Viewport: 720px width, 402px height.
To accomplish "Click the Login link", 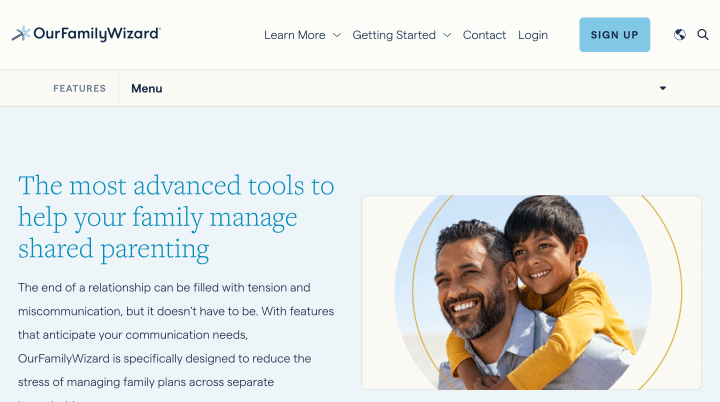I will pyautogui.click(x=533, y=35).
